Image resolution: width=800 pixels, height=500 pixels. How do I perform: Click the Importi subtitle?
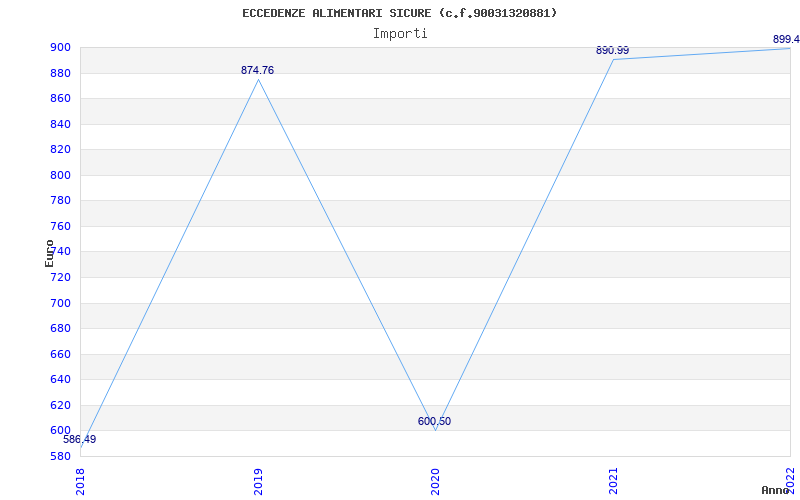[400, 34]
